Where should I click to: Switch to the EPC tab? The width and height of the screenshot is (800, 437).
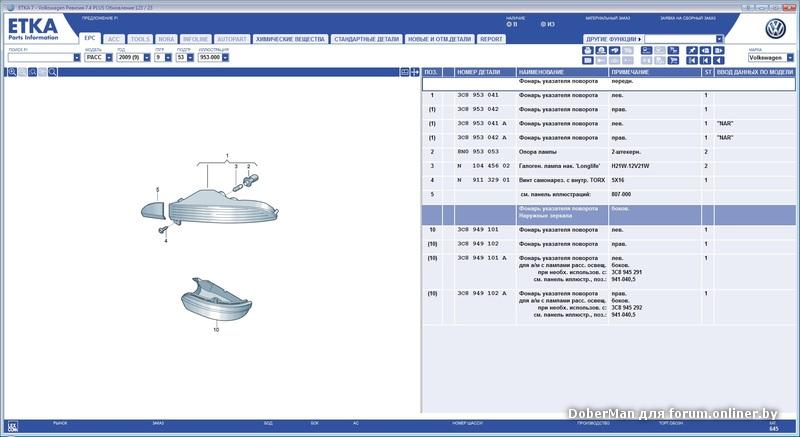(90, 38)
